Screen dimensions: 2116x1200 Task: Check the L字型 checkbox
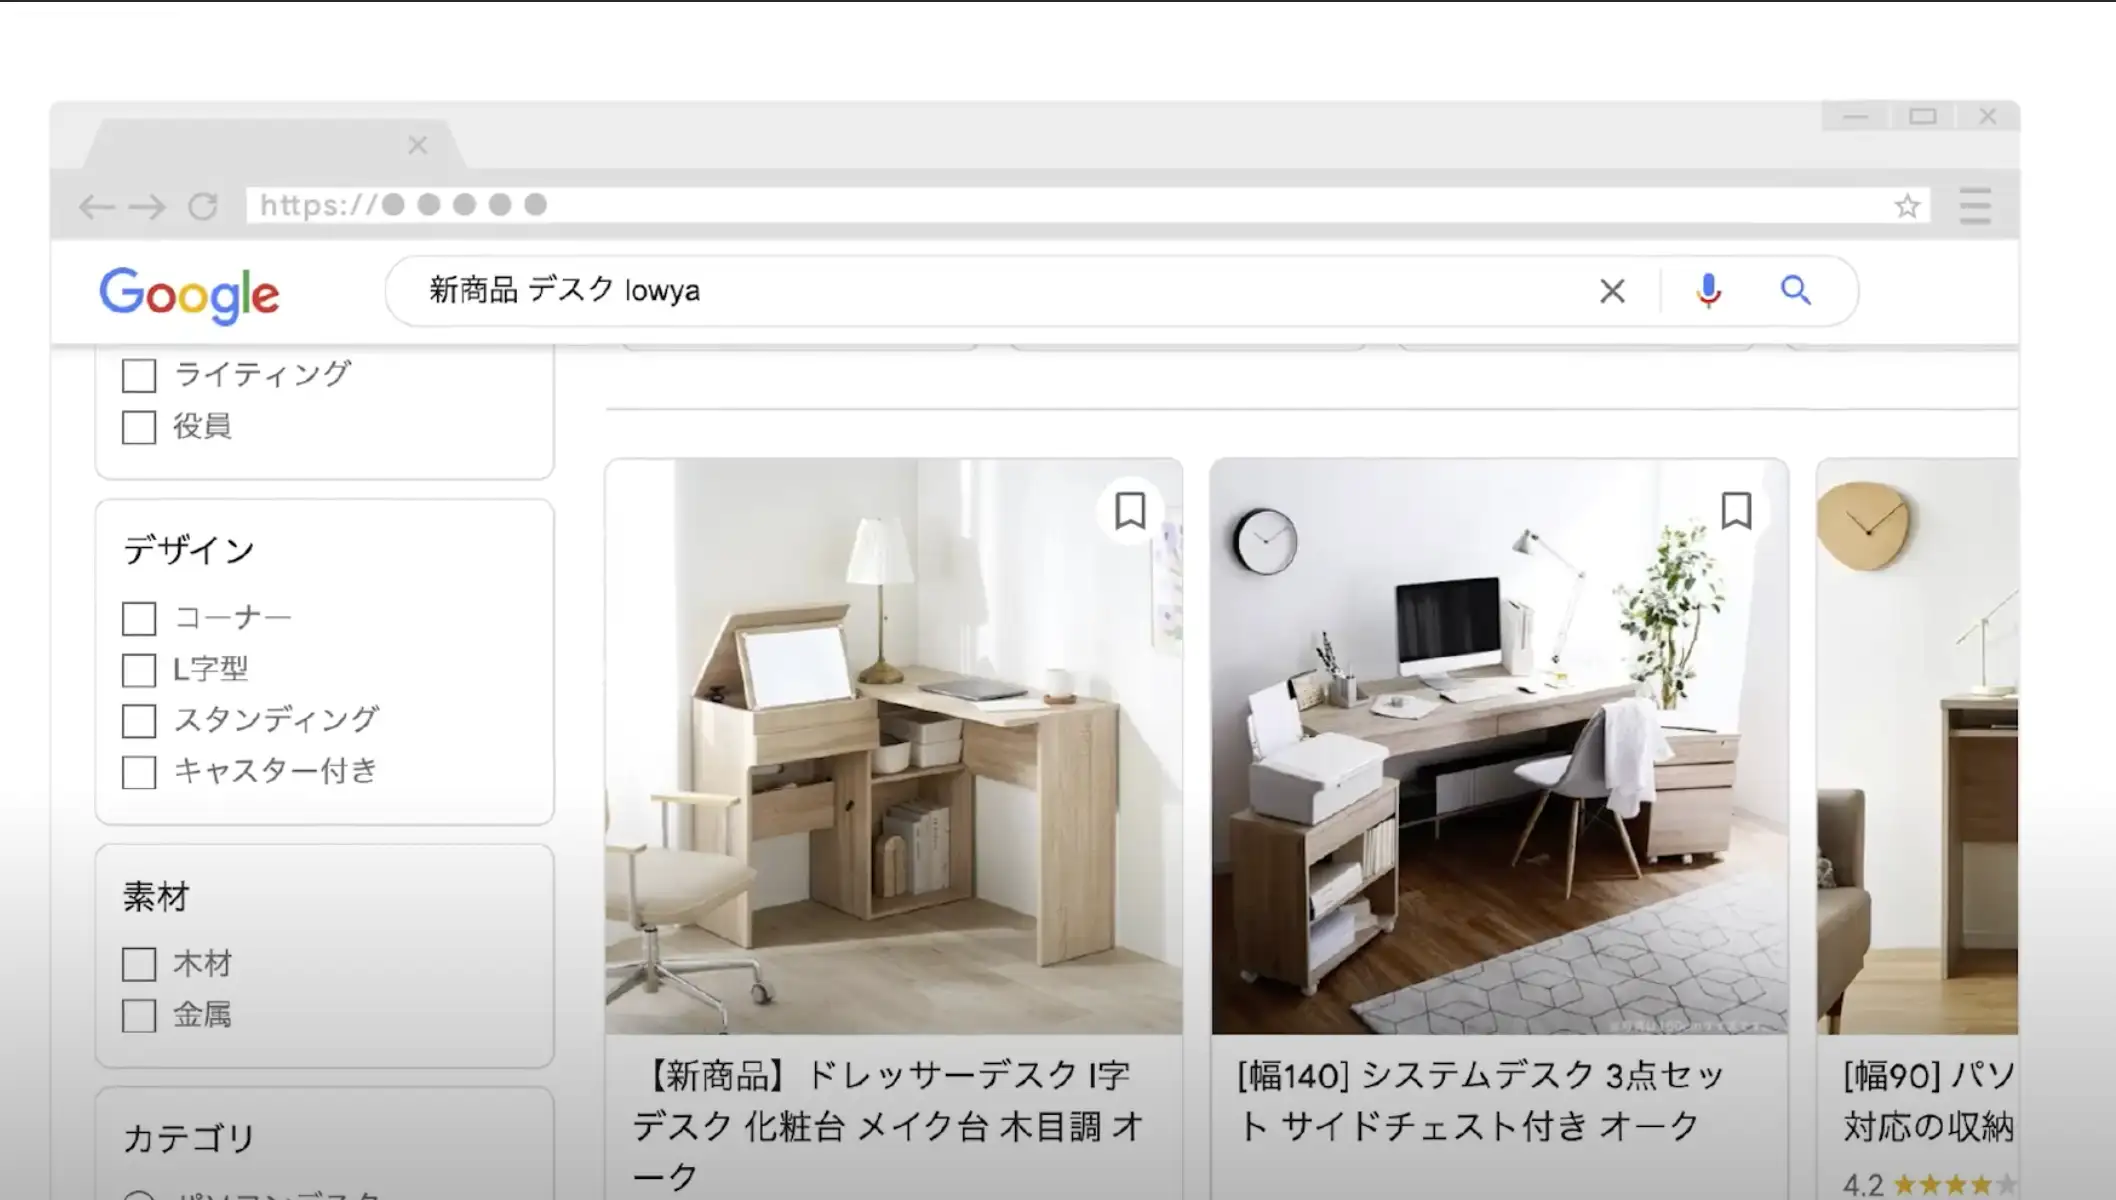pyautogui.click(x=139, y=669)
